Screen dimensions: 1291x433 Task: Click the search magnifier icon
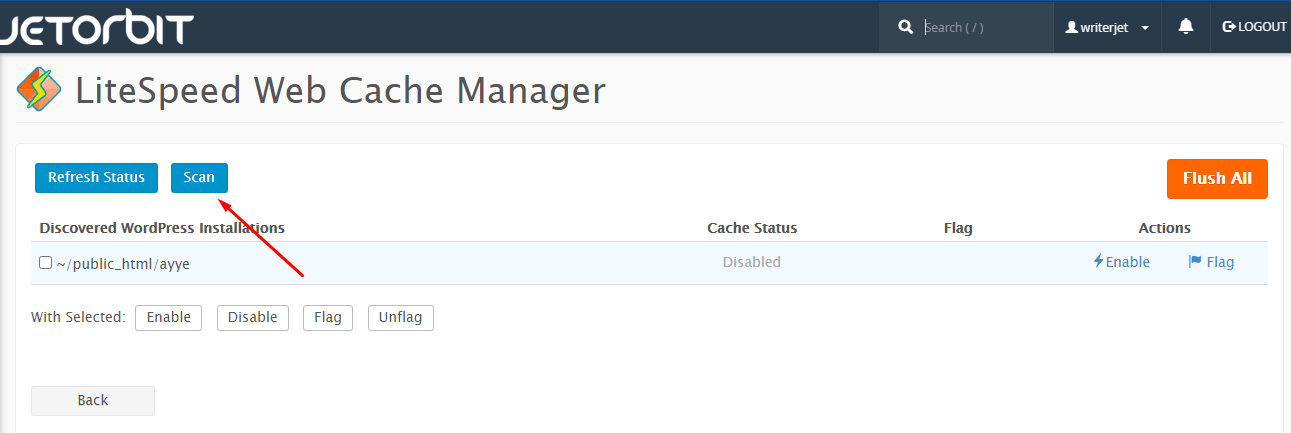tap(906, 27)
